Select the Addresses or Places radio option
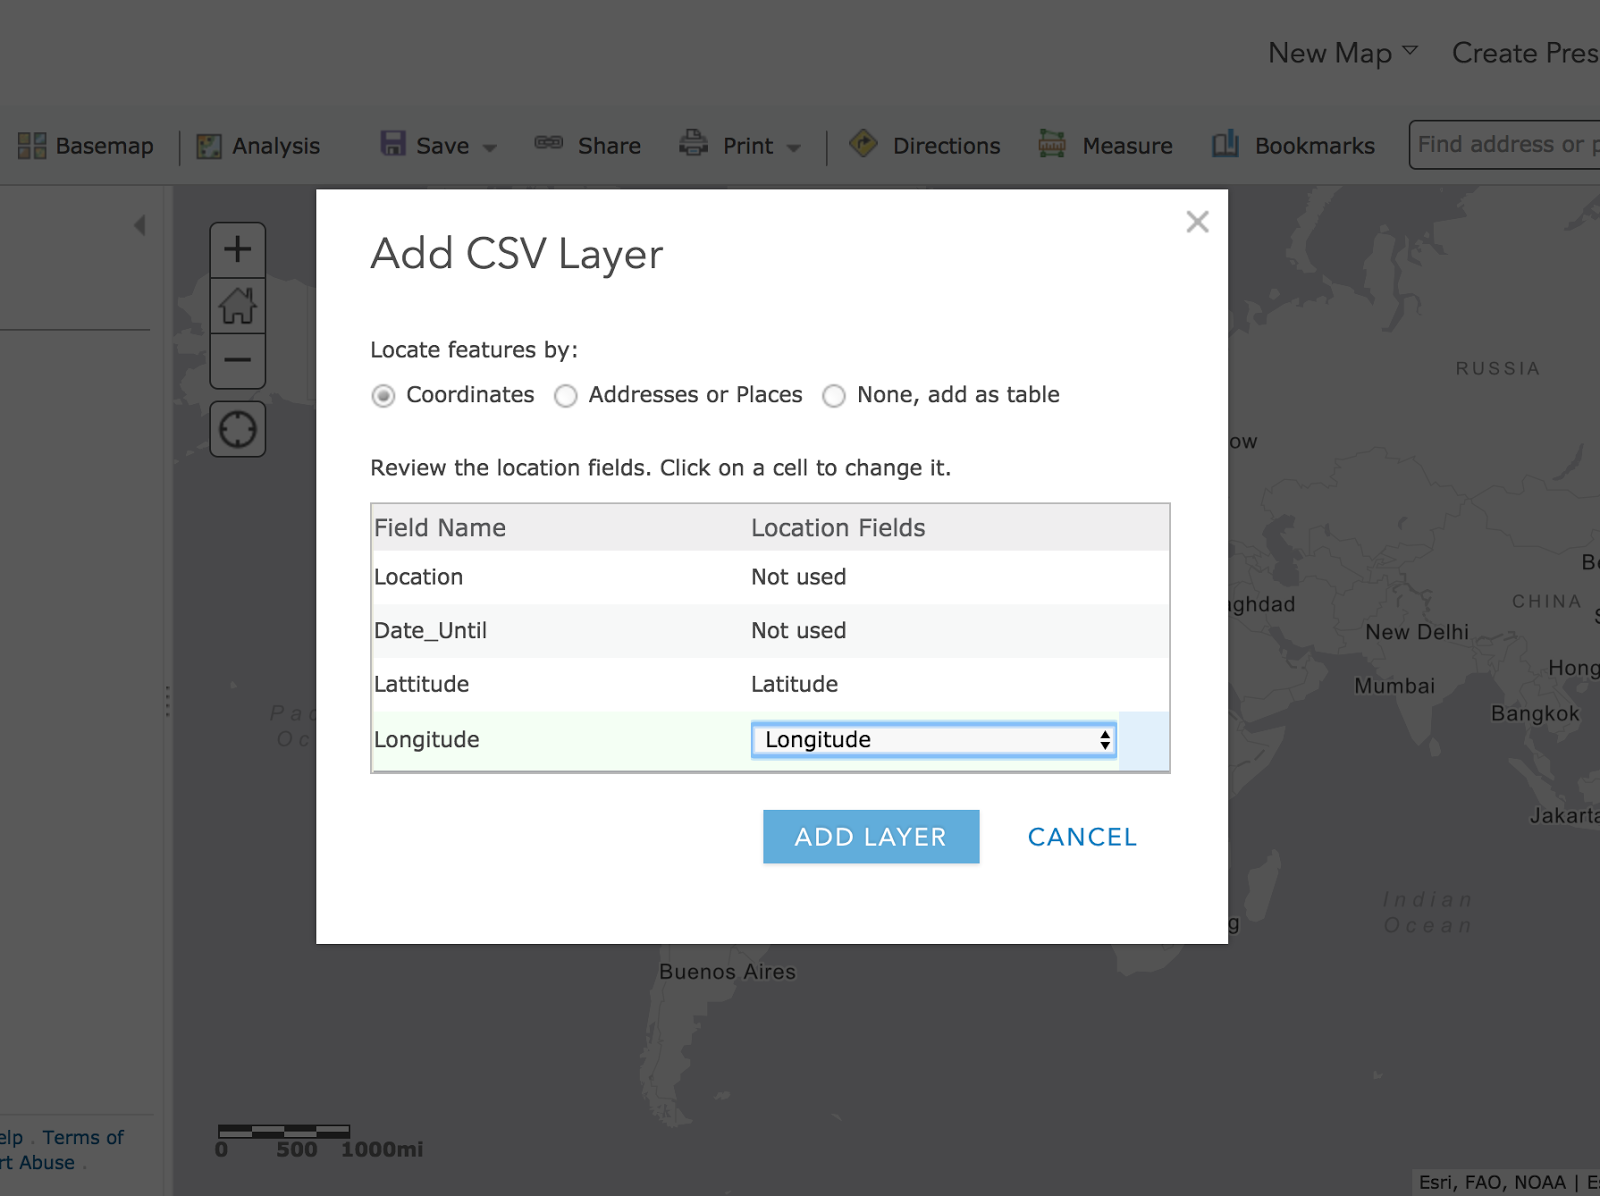 click(566, 396)
